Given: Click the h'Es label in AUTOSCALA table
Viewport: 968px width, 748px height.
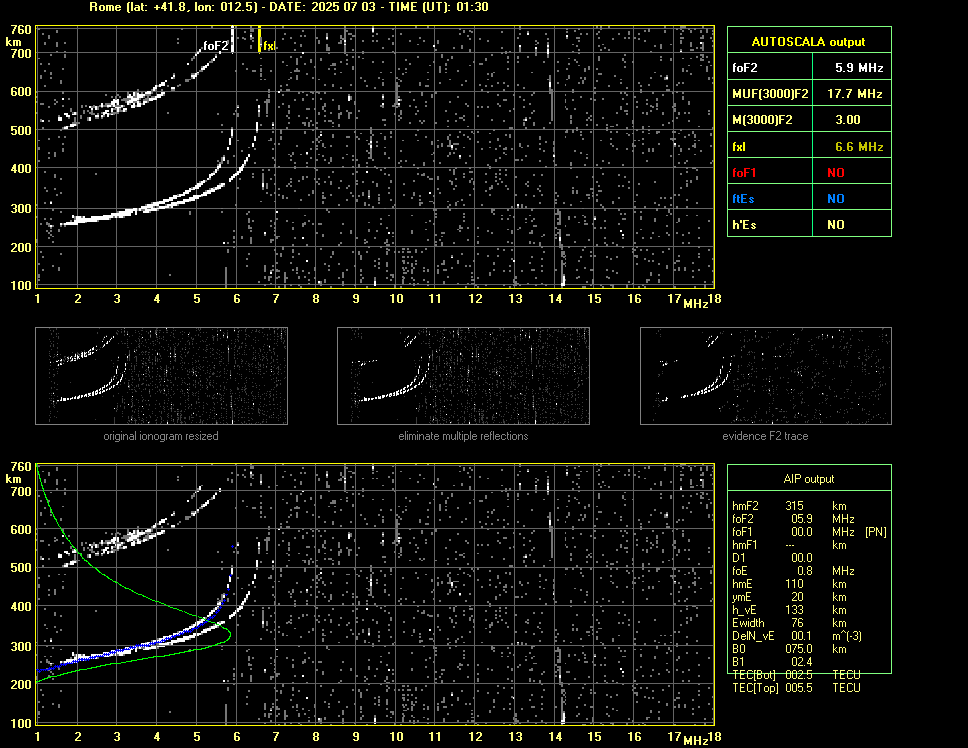Looking at the screenshot, I should [x=744, y=225].
